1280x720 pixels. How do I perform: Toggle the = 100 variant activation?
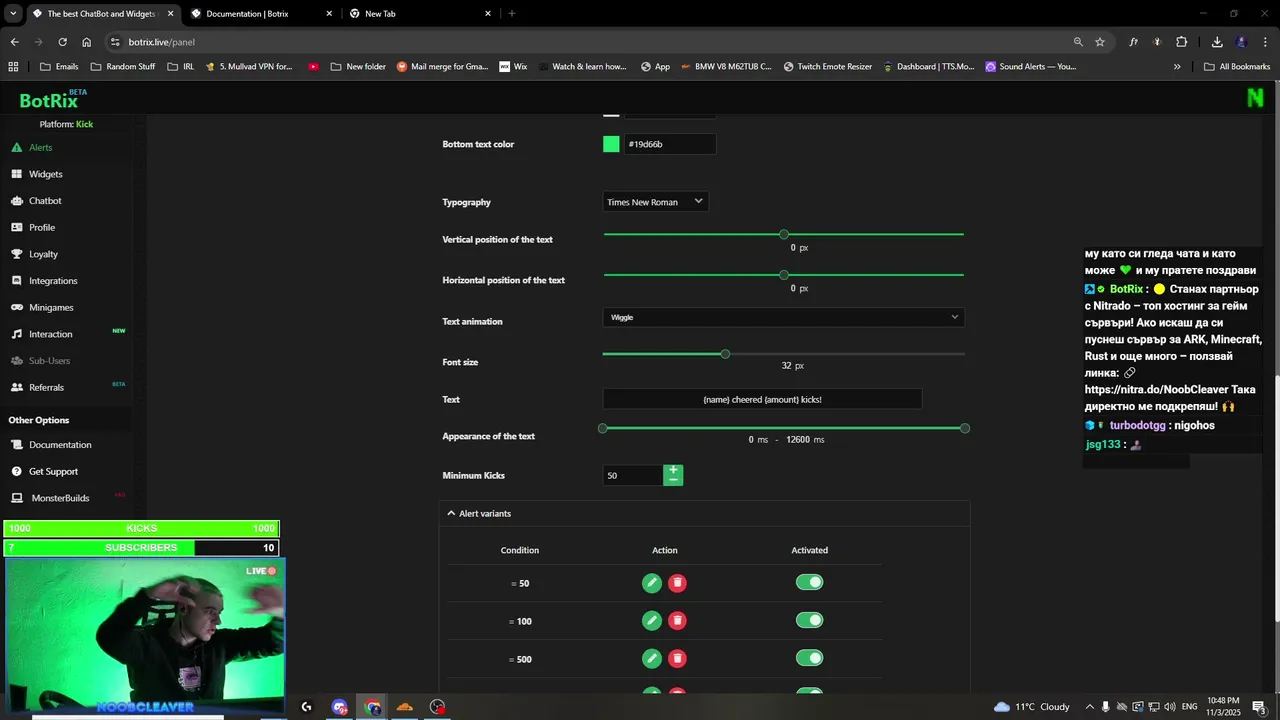(809, 620)
